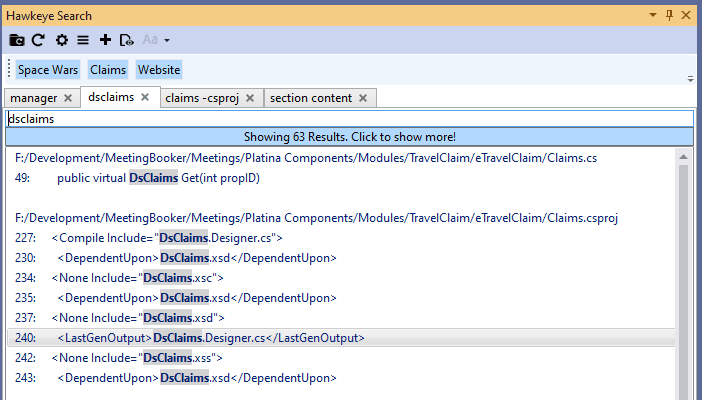Image resolution: width=702 pixels, height=400 pixels.
Task: Click the list lines icon
Action: (82, 40)
